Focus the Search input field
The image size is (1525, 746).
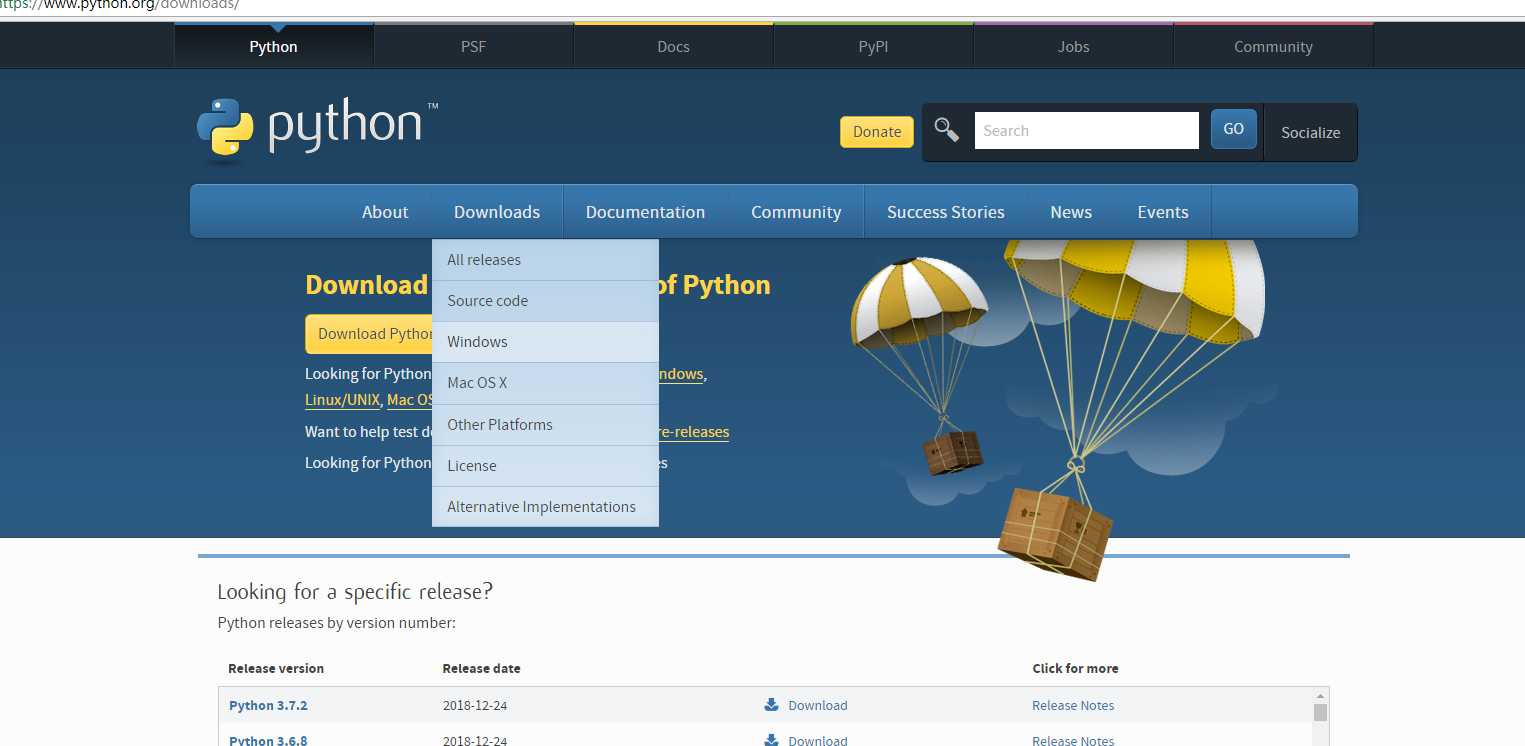coord(1087,130)
